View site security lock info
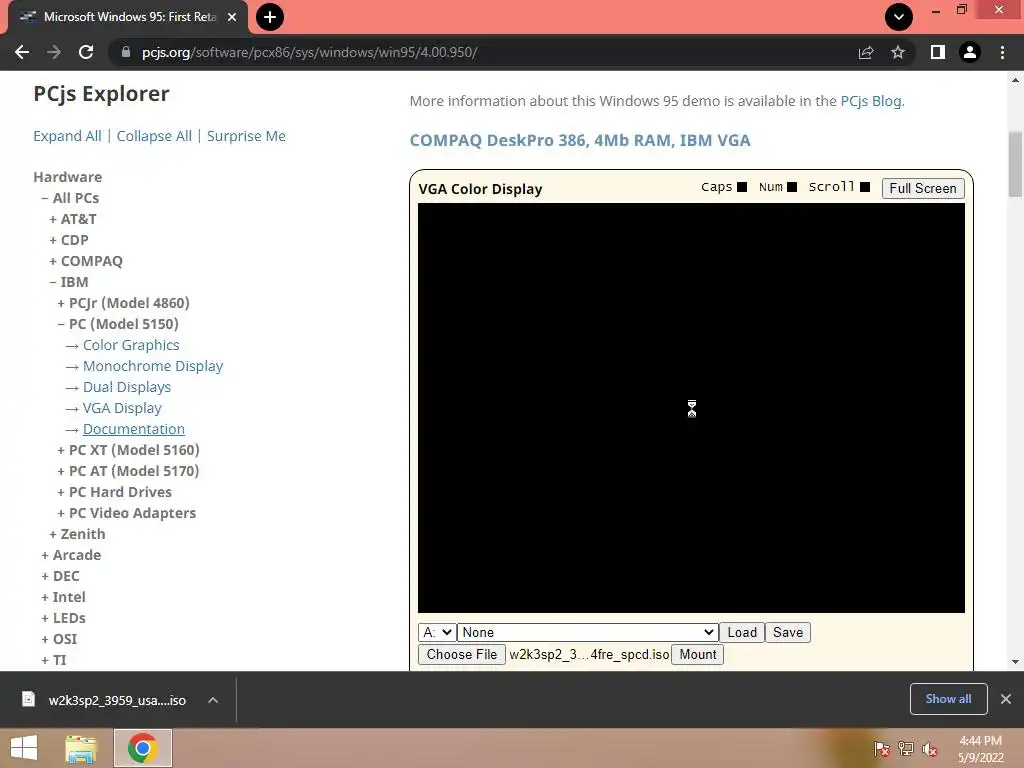 [126, 52]
